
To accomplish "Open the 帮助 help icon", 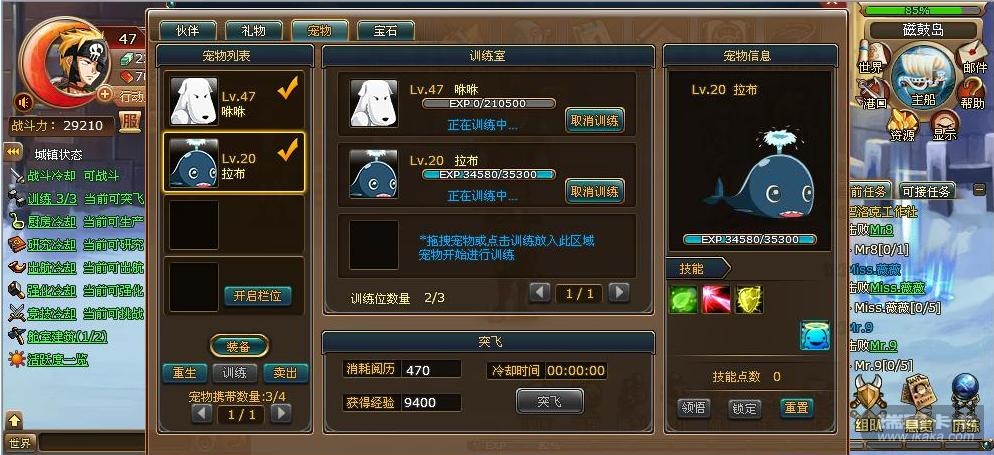I will pyautogui.click(x=971, y=95).
